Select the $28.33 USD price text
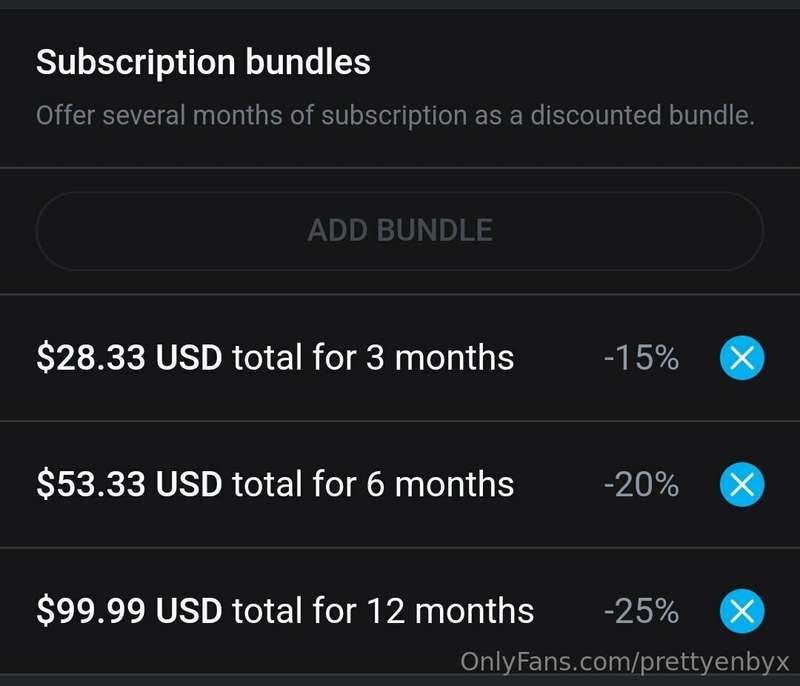The height and width of the screenshot is (686, 800). pos(129,357)
